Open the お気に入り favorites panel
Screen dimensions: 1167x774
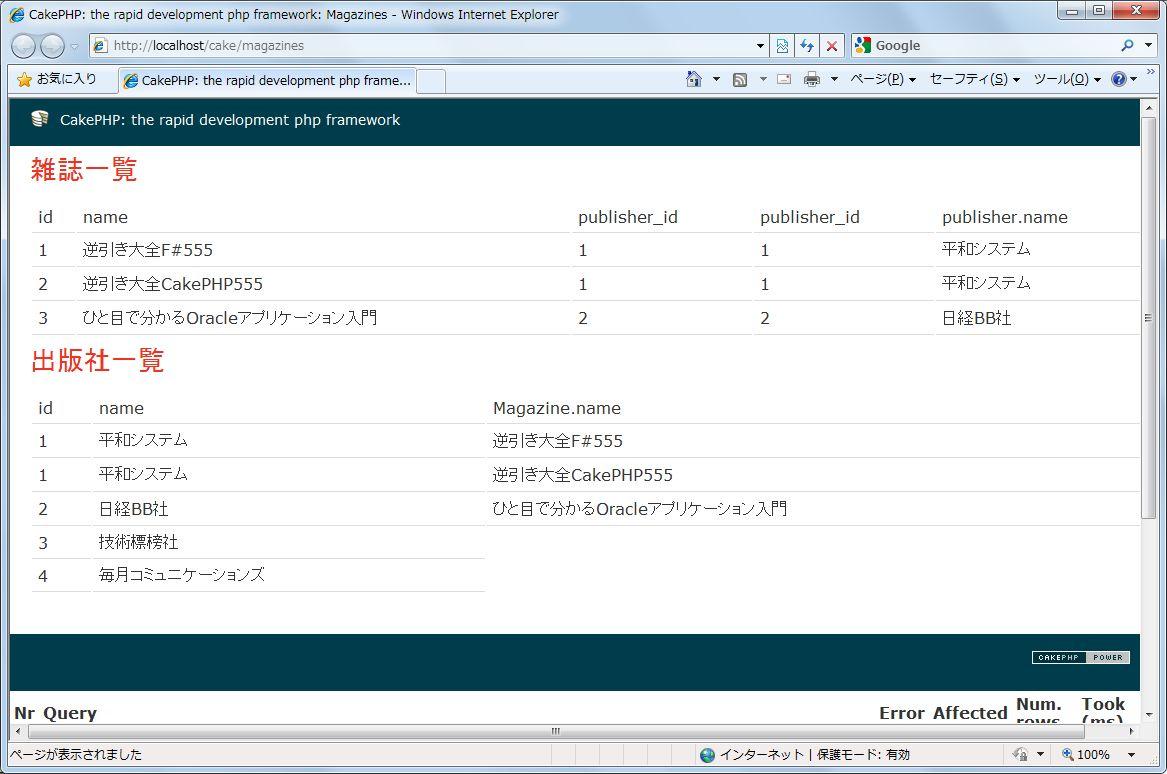(58, 80)
